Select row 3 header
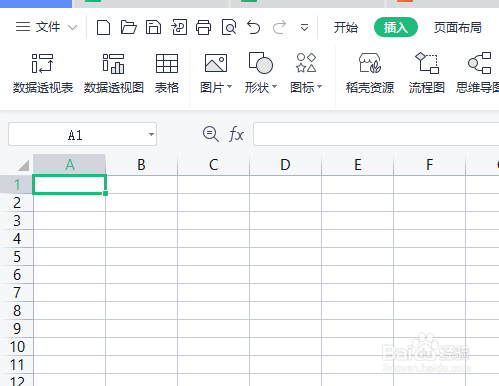 pyautogui.click(x=17, y=220)
